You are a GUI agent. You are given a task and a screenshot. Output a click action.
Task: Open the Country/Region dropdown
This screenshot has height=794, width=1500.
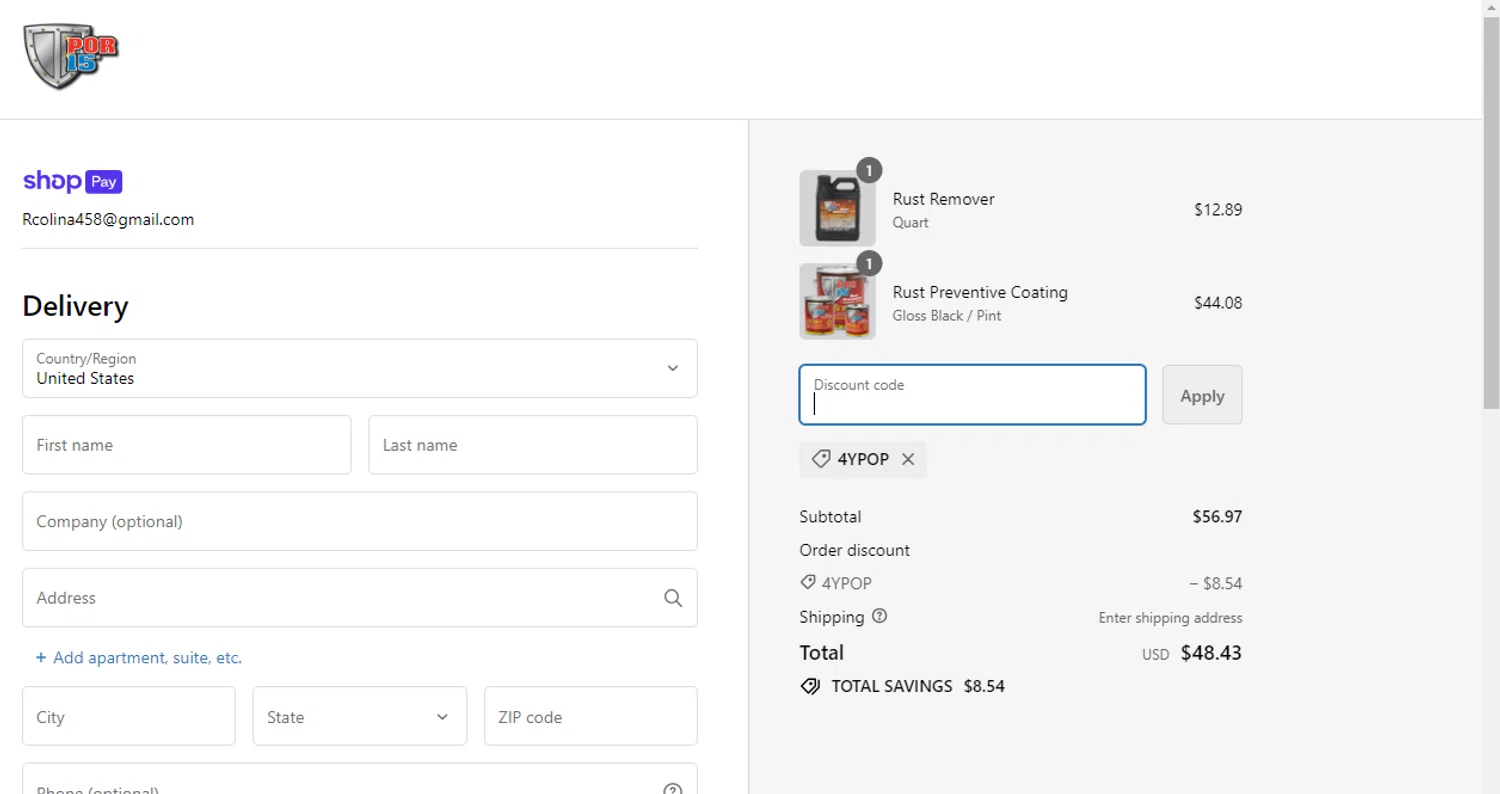coord(360,368)
